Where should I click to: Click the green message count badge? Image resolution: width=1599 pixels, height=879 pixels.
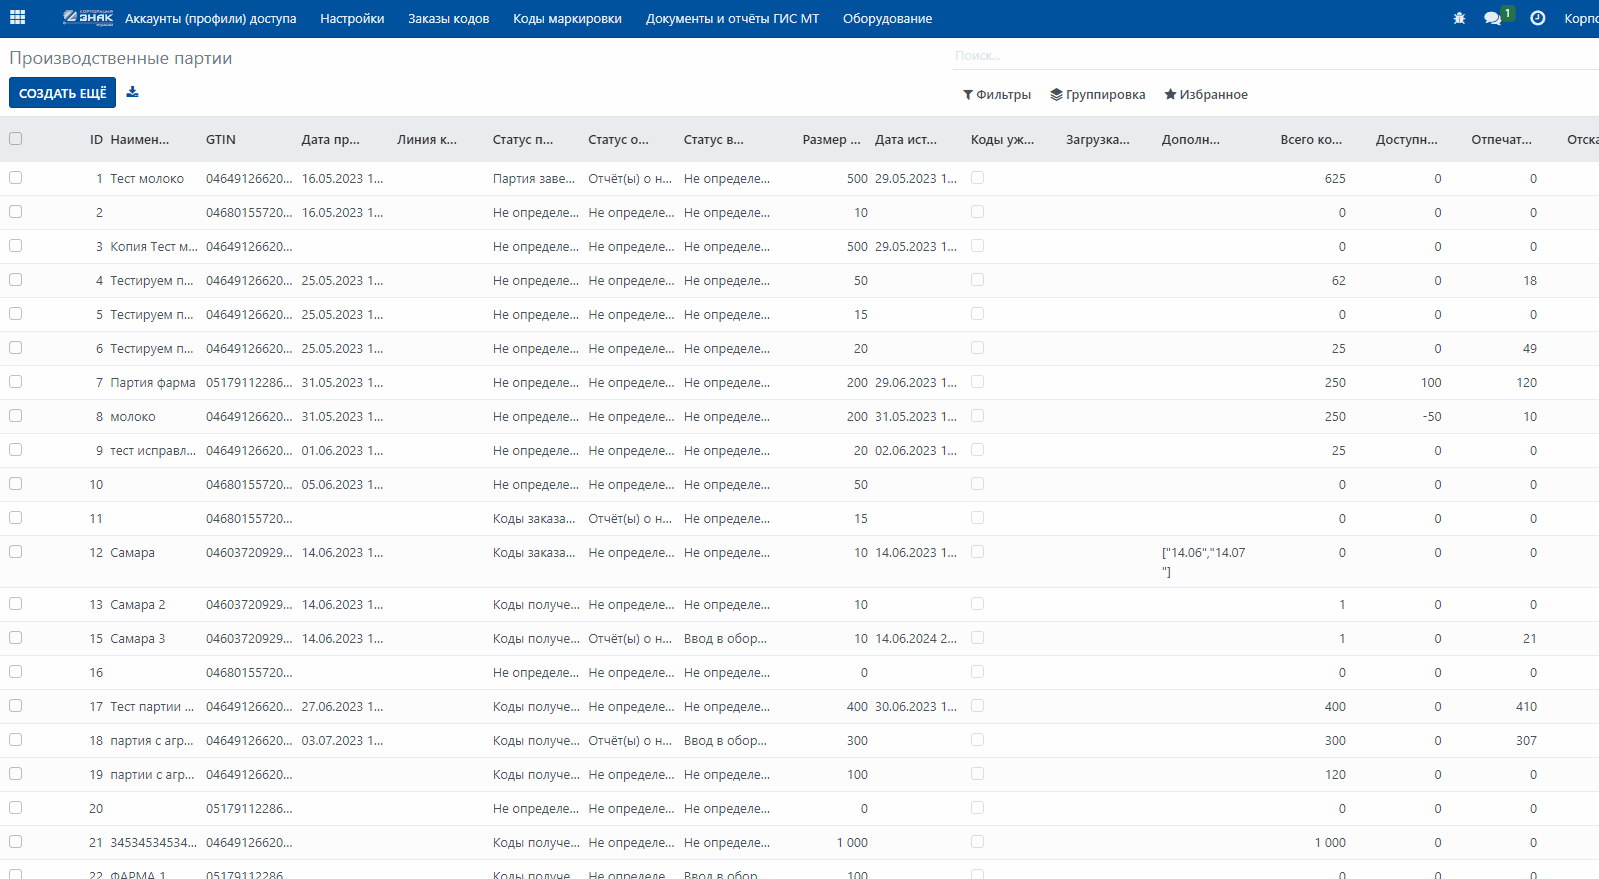pyautogui.click(x=1507, y=13)
